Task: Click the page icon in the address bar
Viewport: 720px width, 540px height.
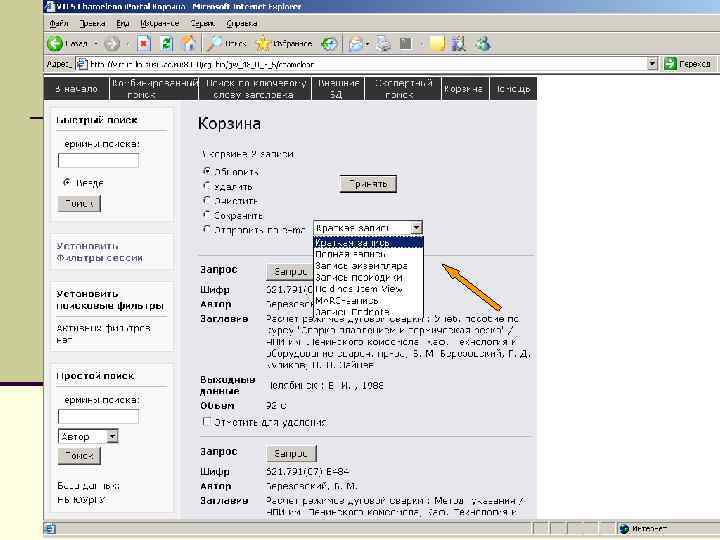Action: [x=82, y=64]
